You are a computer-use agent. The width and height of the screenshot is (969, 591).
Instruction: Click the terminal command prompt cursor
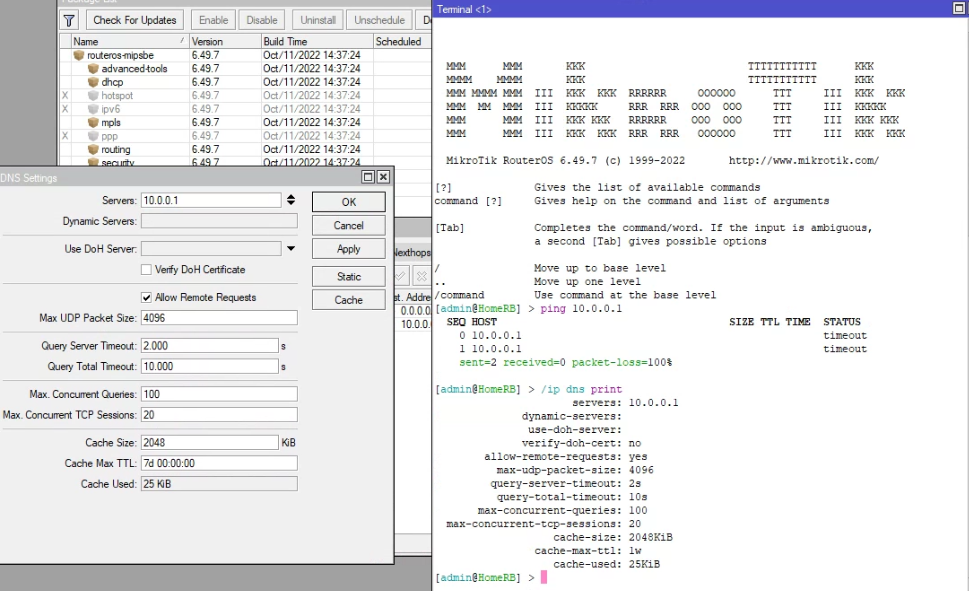(x=544, y=577)
